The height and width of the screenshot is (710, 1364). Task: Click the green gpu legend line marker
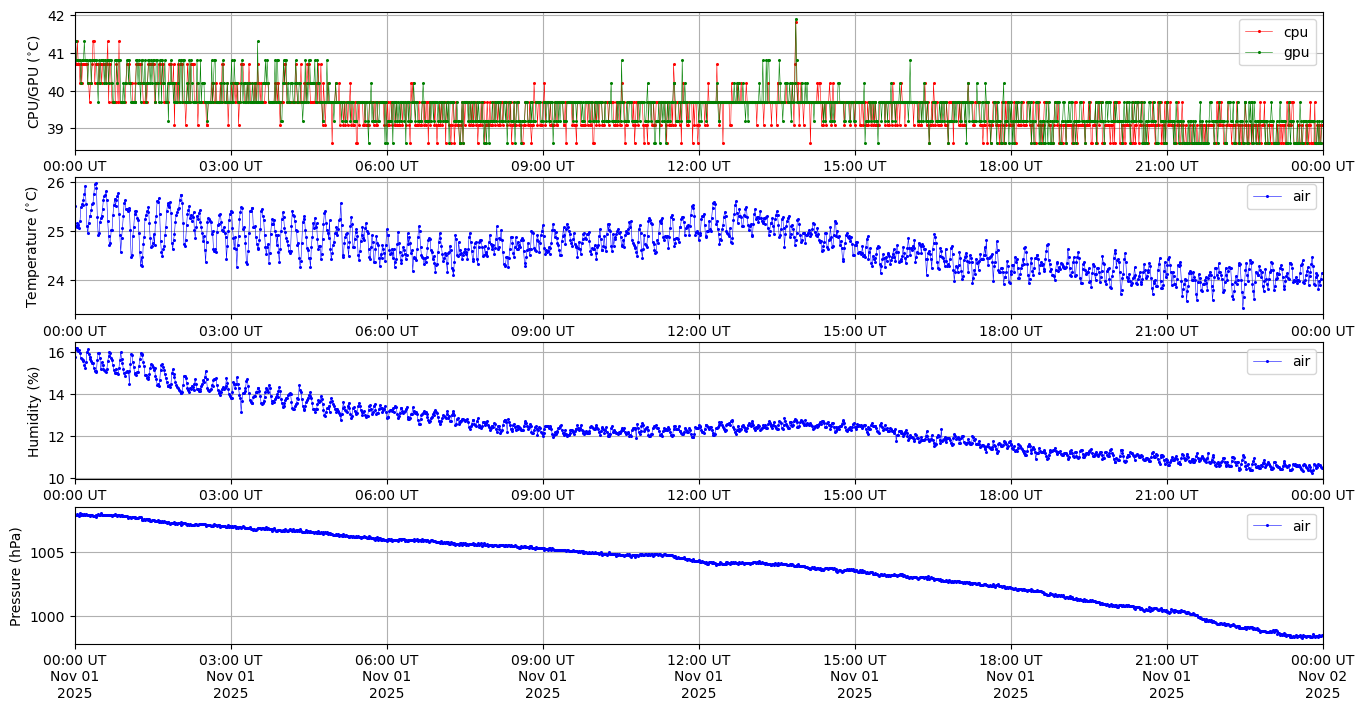coord(1261,52)
